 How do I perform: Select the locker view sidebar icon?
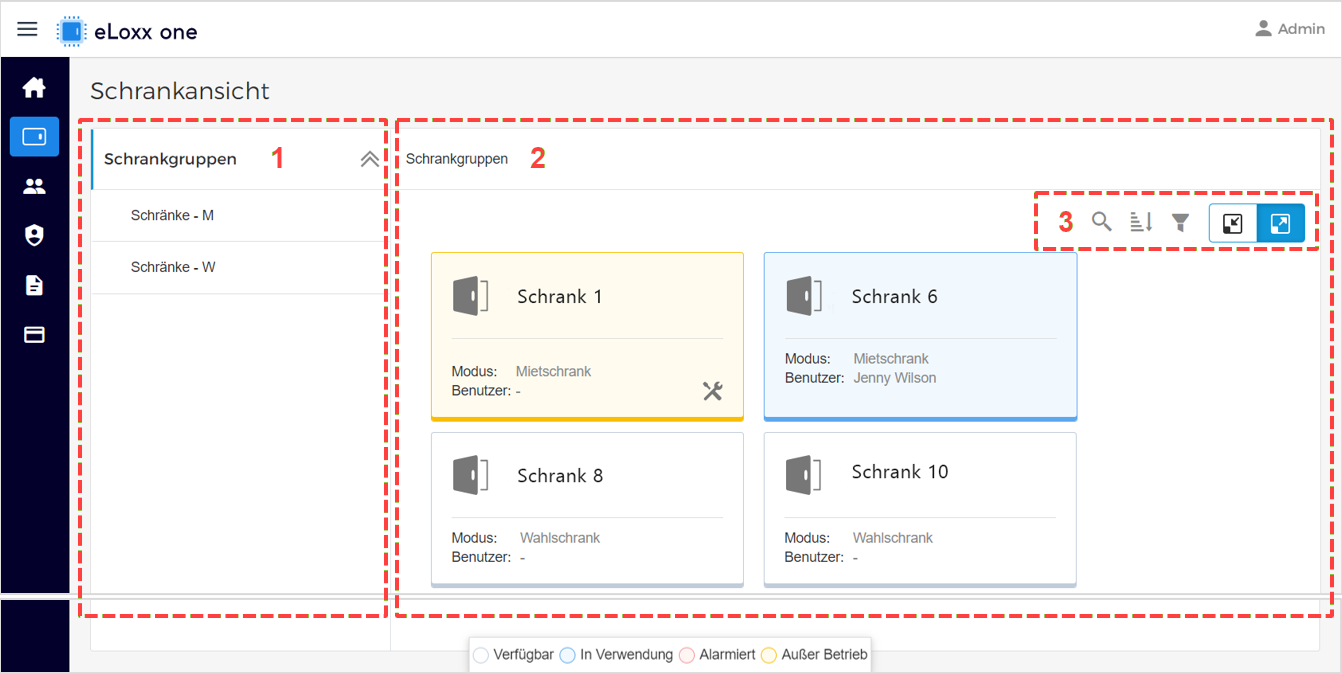[34, 137]
